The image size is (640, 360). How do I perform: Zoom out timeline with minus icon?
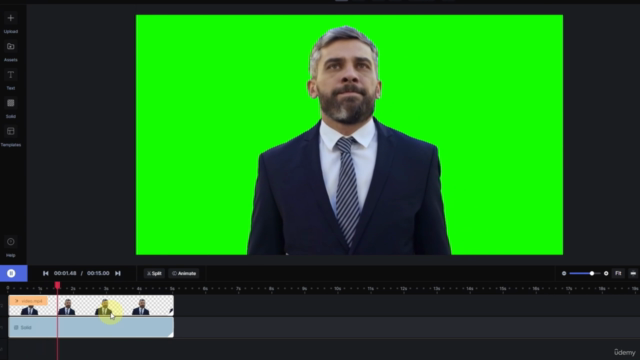[564, 273]
